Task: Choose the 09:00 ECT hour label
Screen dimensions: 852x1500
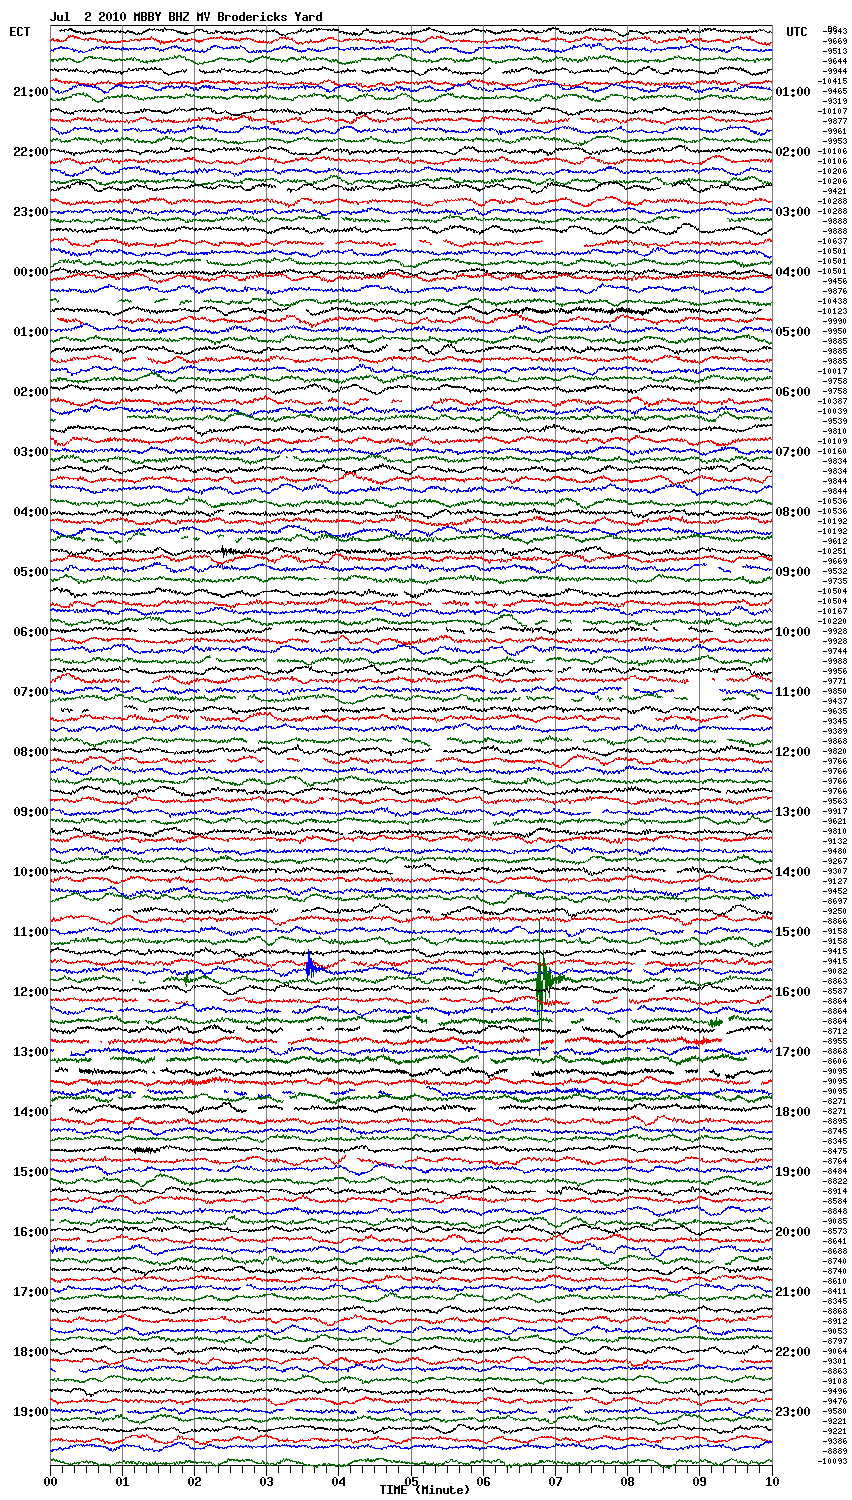Action: pos(31,812)
